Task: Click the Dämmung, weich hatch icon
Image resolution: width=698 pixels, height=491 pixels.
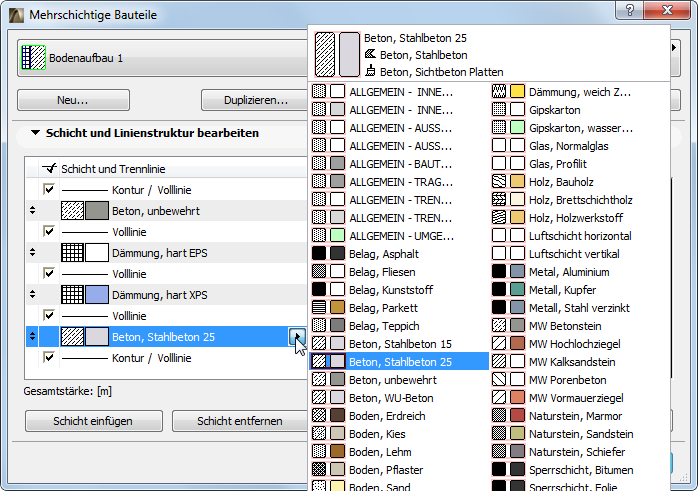Action: (499, 92)
